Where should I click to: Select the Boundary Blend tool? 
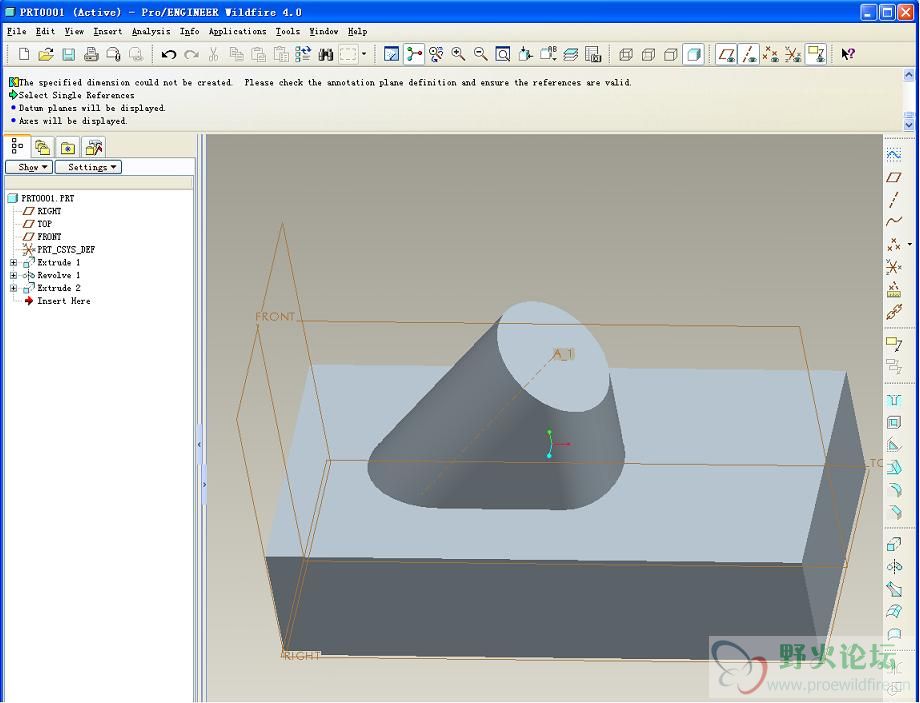point(894,611)
